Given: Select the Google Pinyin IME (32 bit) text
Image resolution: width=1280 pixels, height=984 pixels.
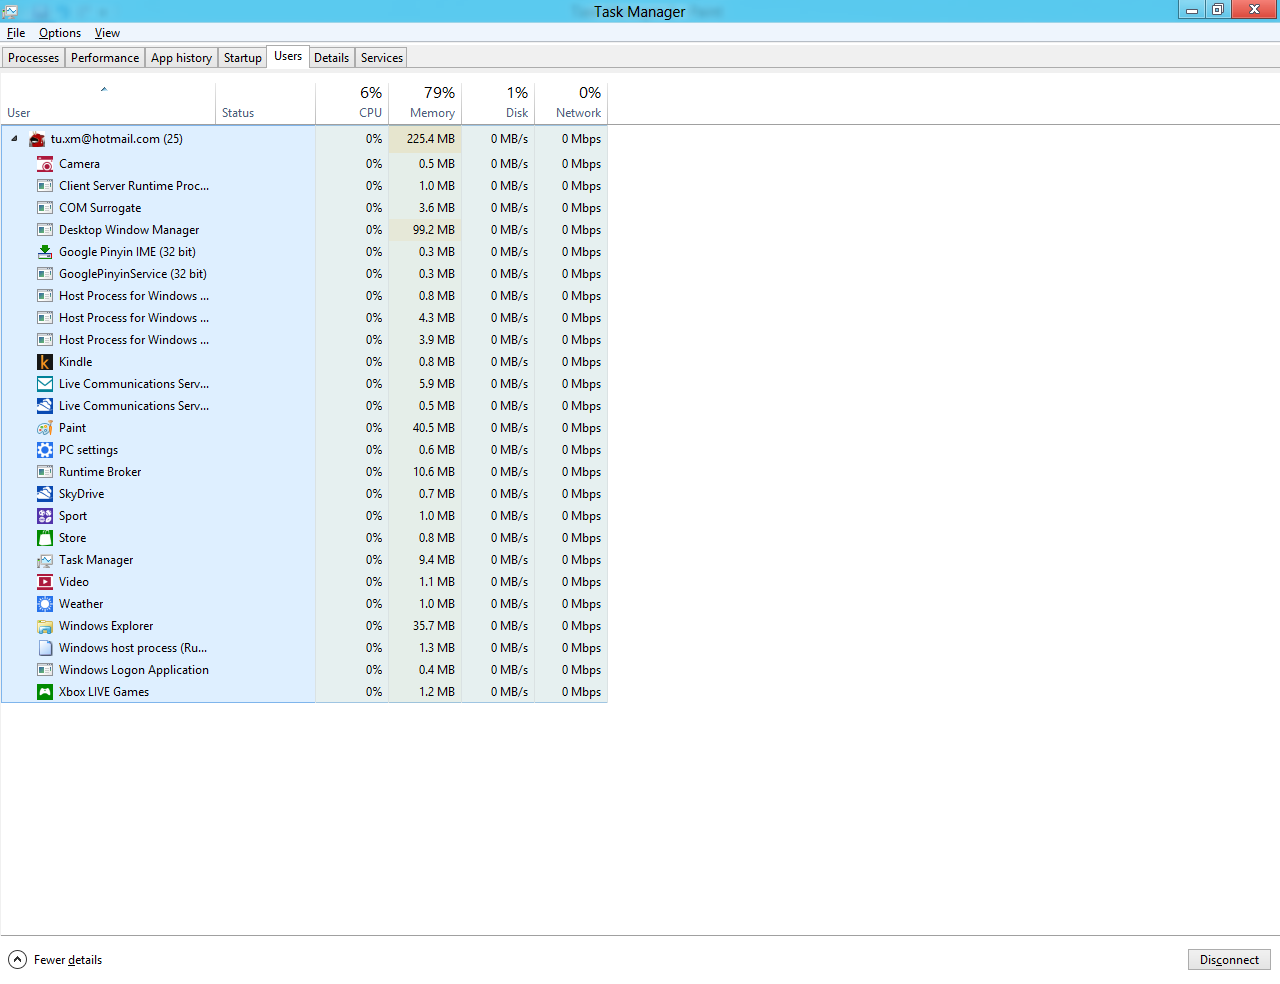Looking at the screenshot, I should (x=127, y=252).
